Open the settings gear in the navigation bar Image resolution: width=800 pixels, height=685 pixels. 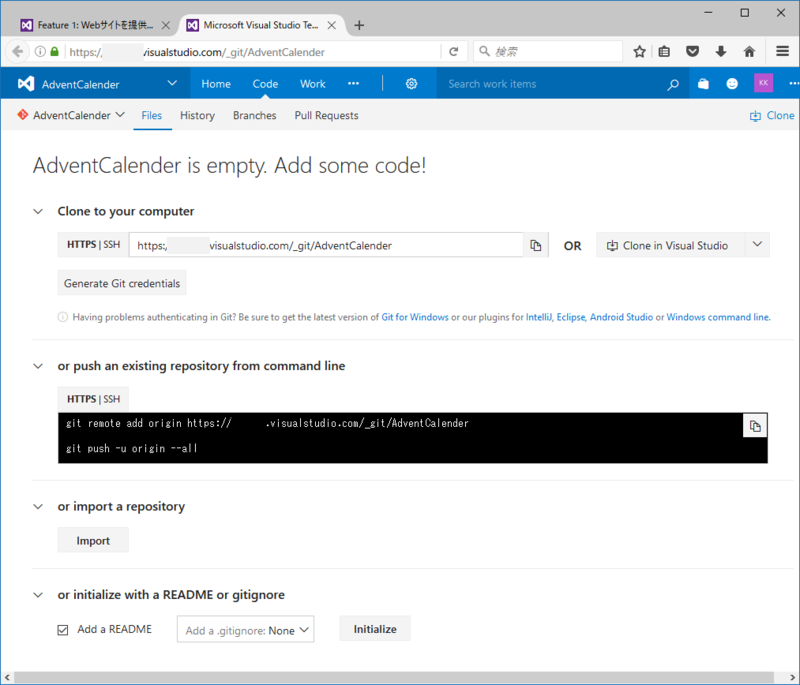click(x=411, y=84)
